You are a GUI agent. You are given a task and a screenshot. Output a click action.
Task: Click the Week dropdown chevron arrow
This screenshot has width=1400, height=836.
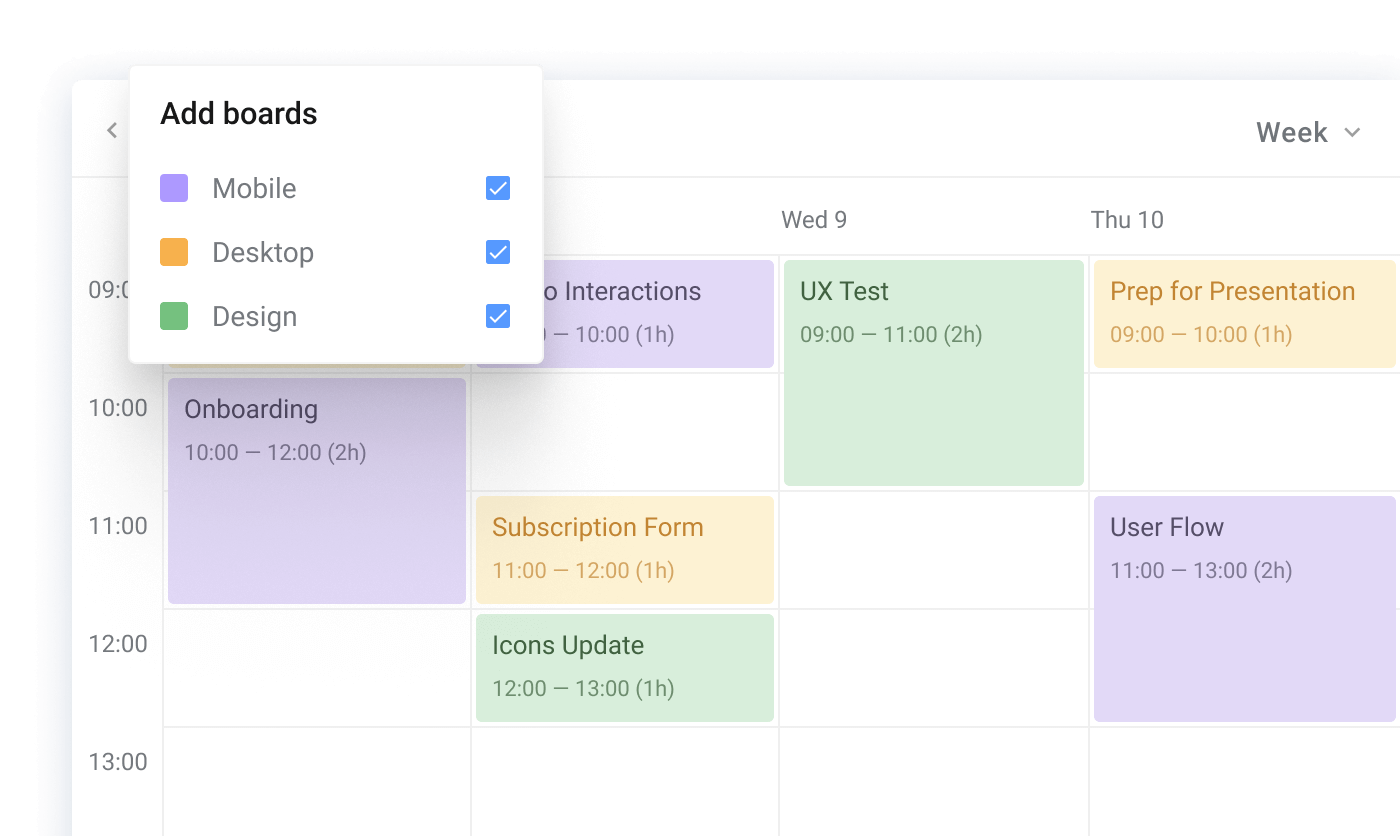1353,132
